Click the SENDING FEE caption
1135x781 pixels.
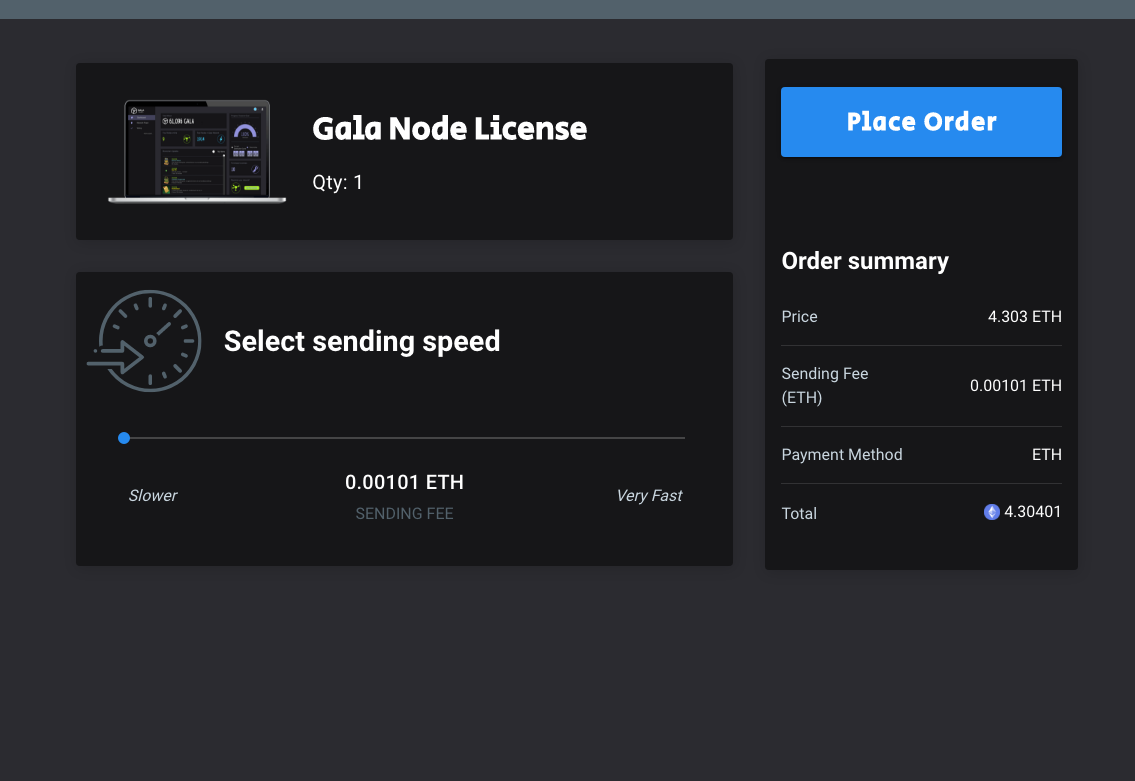(x=405, y=514)
